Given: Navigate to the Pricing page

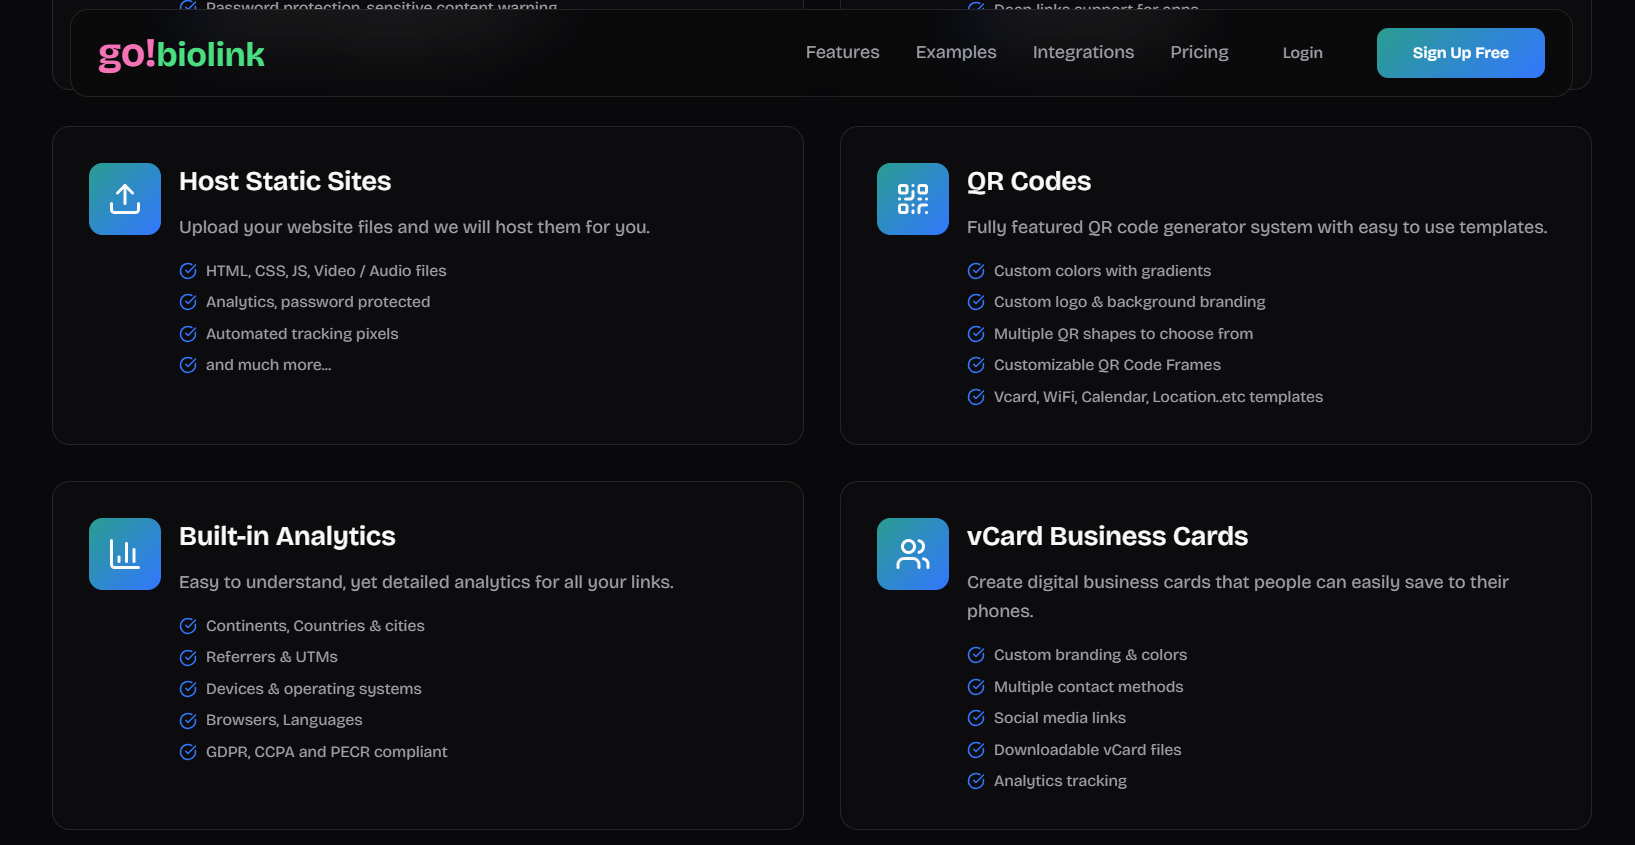Looking at the screenshot, I should 1199,52.
